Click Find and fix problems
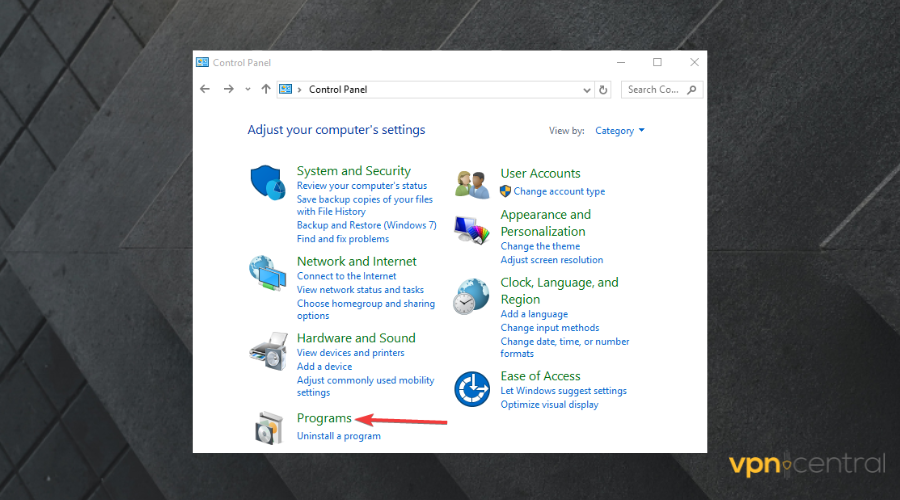 click(343, 239)
